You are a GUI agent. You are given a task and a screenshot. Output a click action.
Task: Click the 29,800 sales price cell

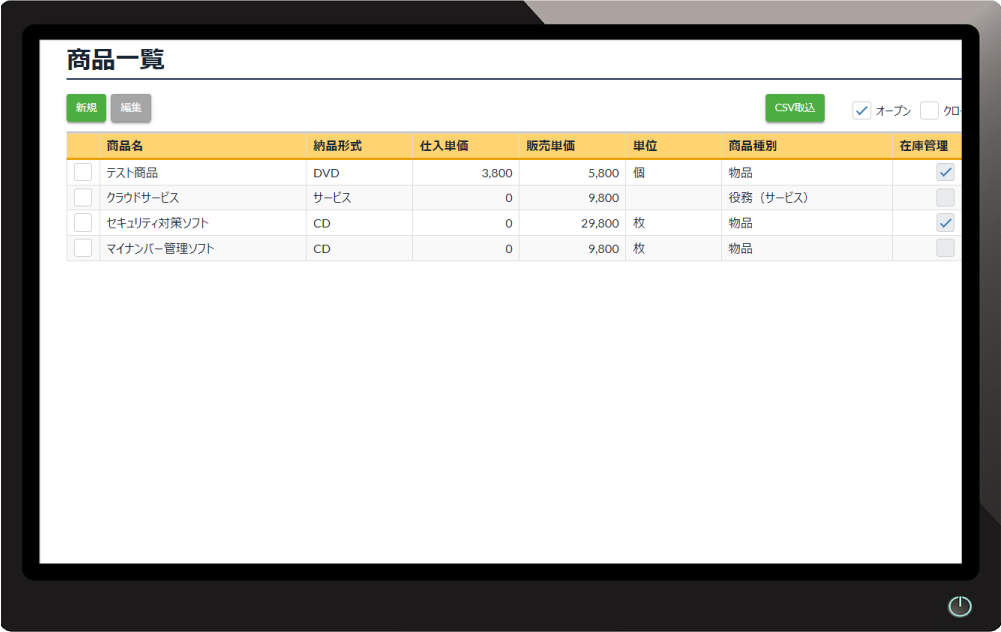point(599,223)
